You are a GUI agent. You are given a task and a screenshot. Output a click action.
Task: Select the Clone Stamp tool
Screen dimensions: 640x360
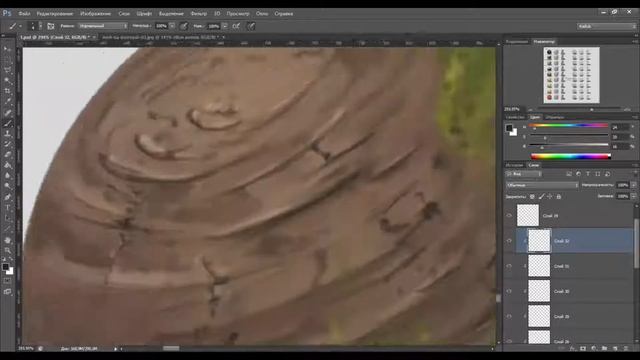point(7,134)
